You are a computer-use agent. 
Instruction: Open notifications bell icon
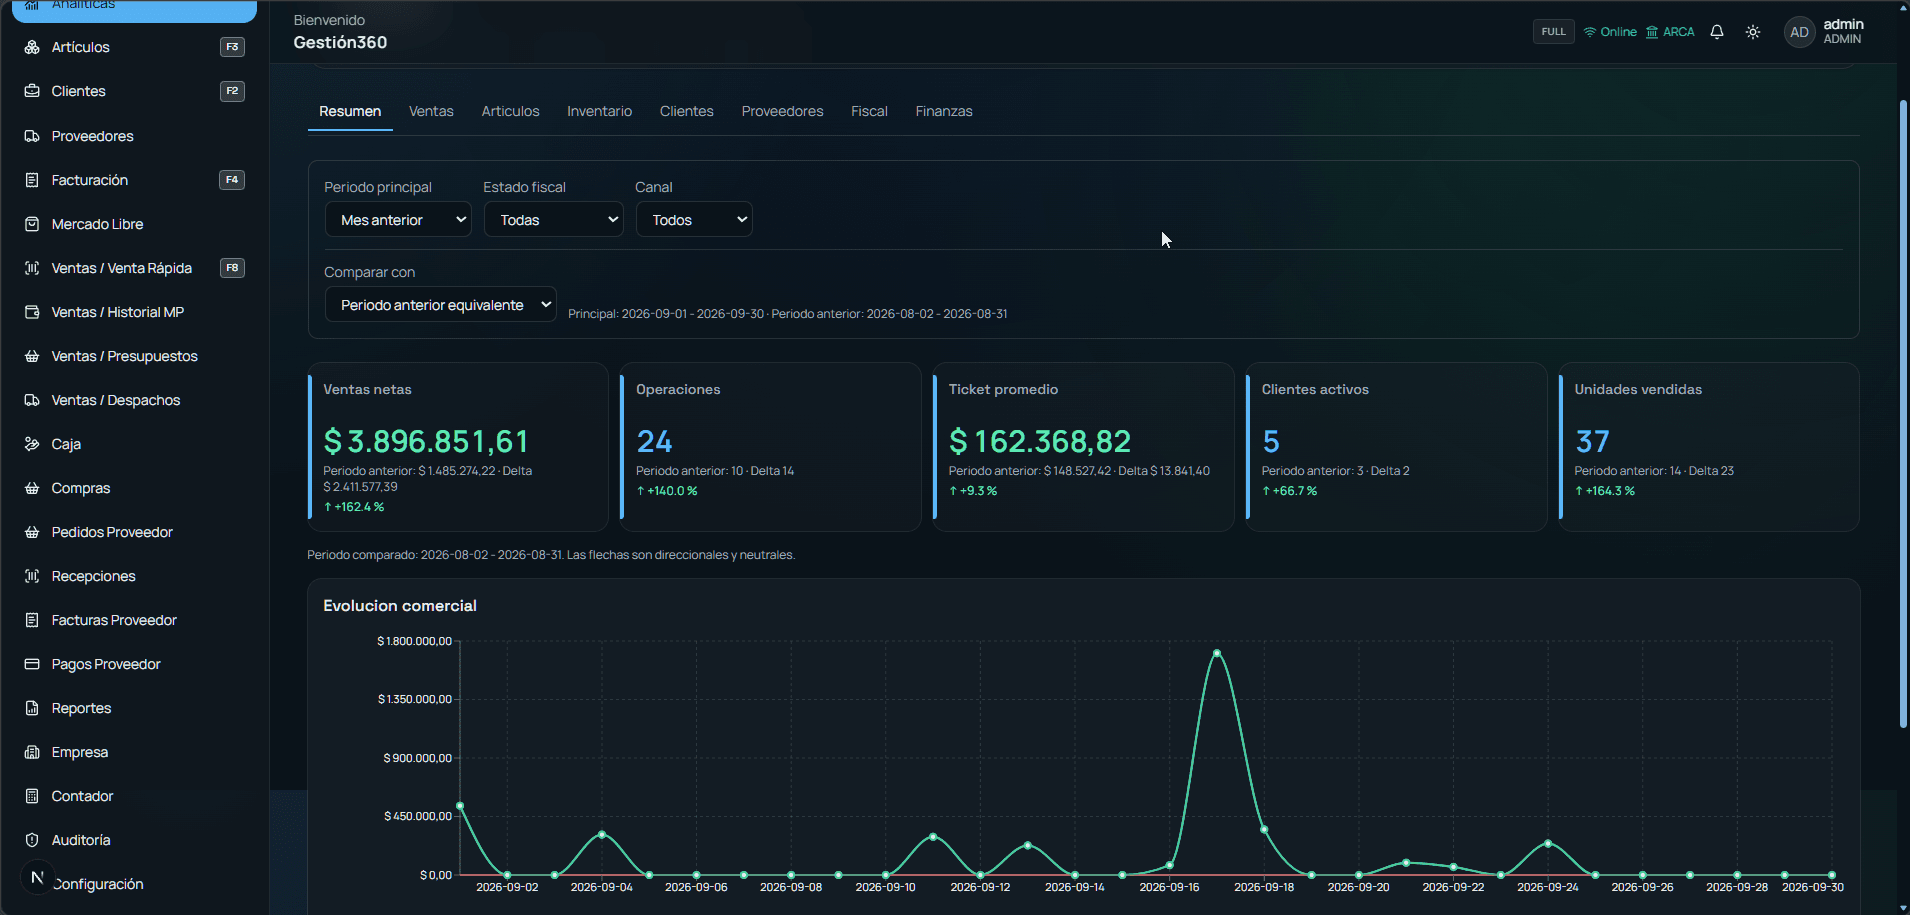click(x=1717, y=32)
